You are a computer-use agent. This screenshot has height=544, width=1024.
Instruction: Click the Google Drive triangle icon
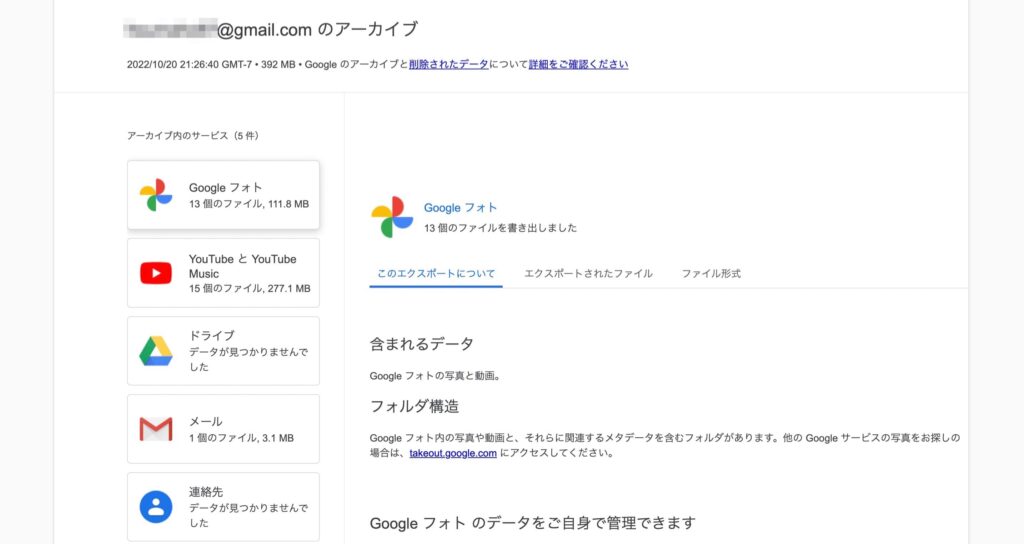tap(155, 351)
